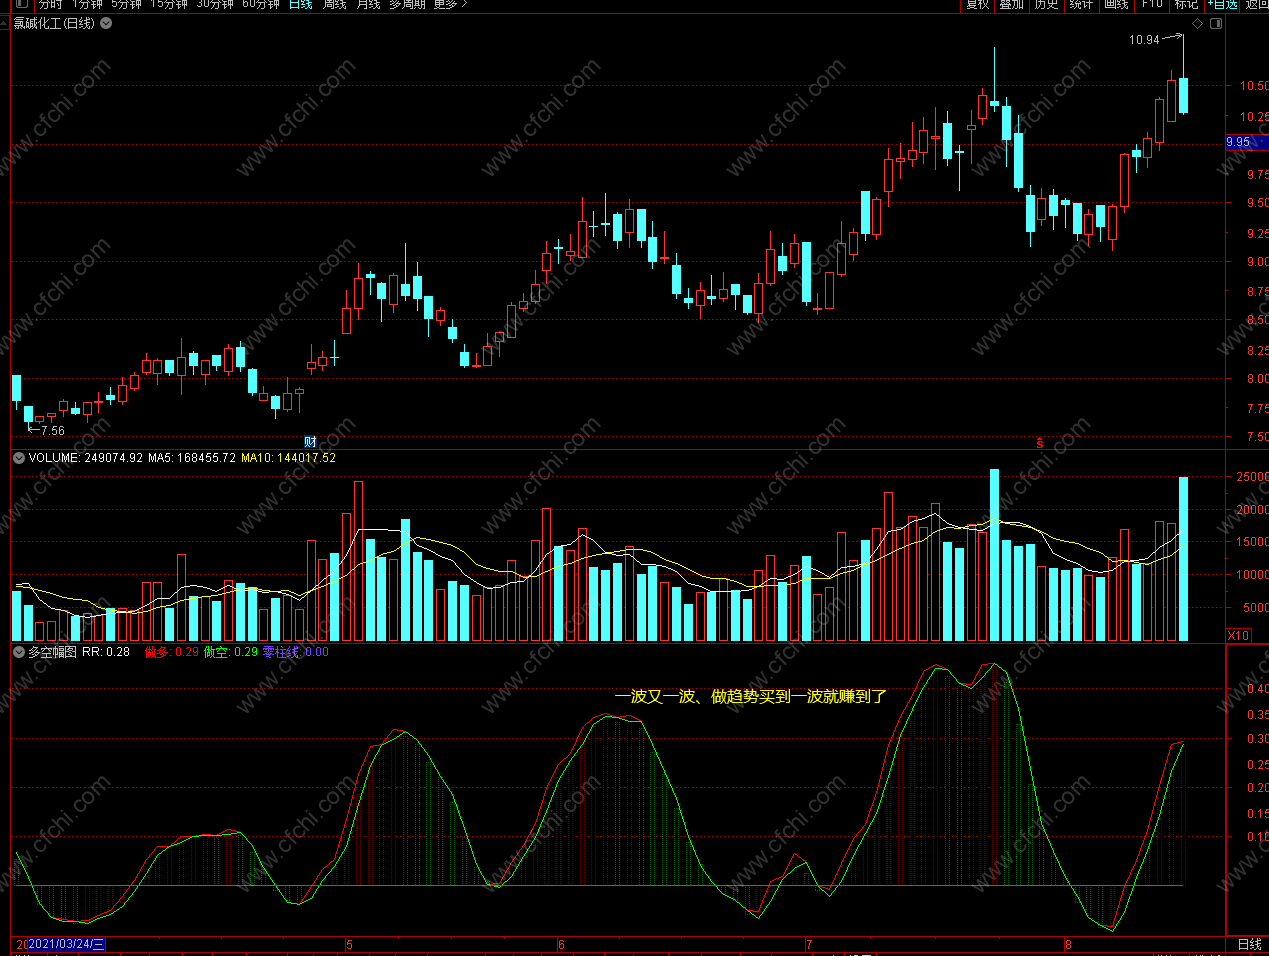Click the 7.56 low price annotation
This screenshot has height=956, width=1269.
click(x=52, y=431)
